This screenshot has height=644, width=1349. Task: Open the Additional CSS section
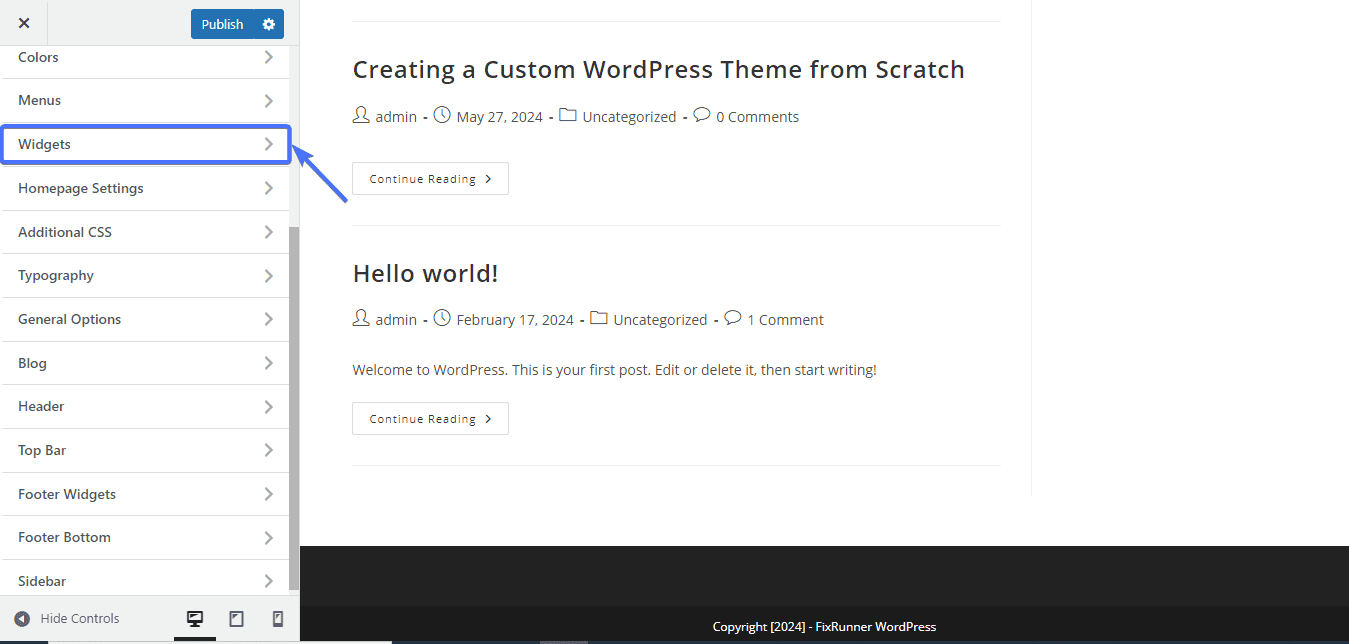145,232
